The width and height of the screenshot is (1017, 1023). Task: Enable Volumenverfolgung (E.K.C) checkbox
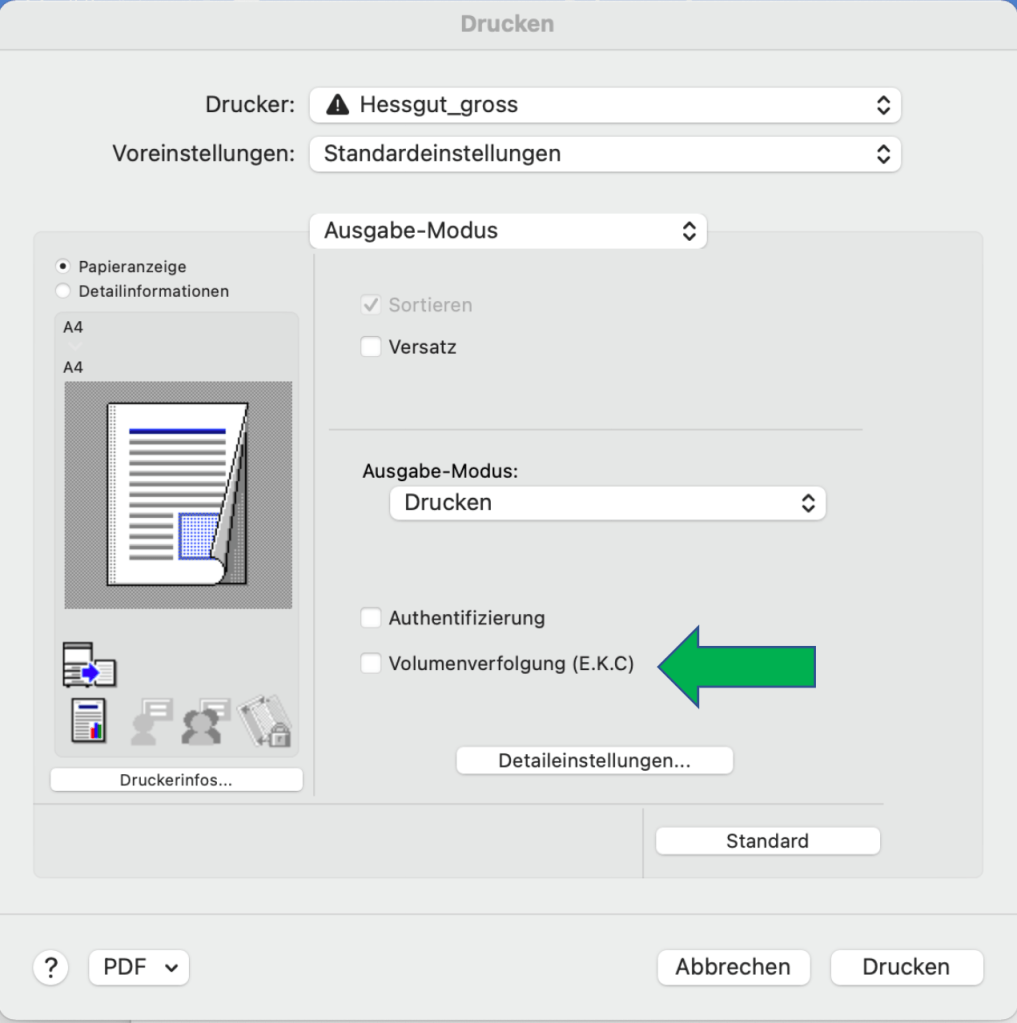pos(371,663)
